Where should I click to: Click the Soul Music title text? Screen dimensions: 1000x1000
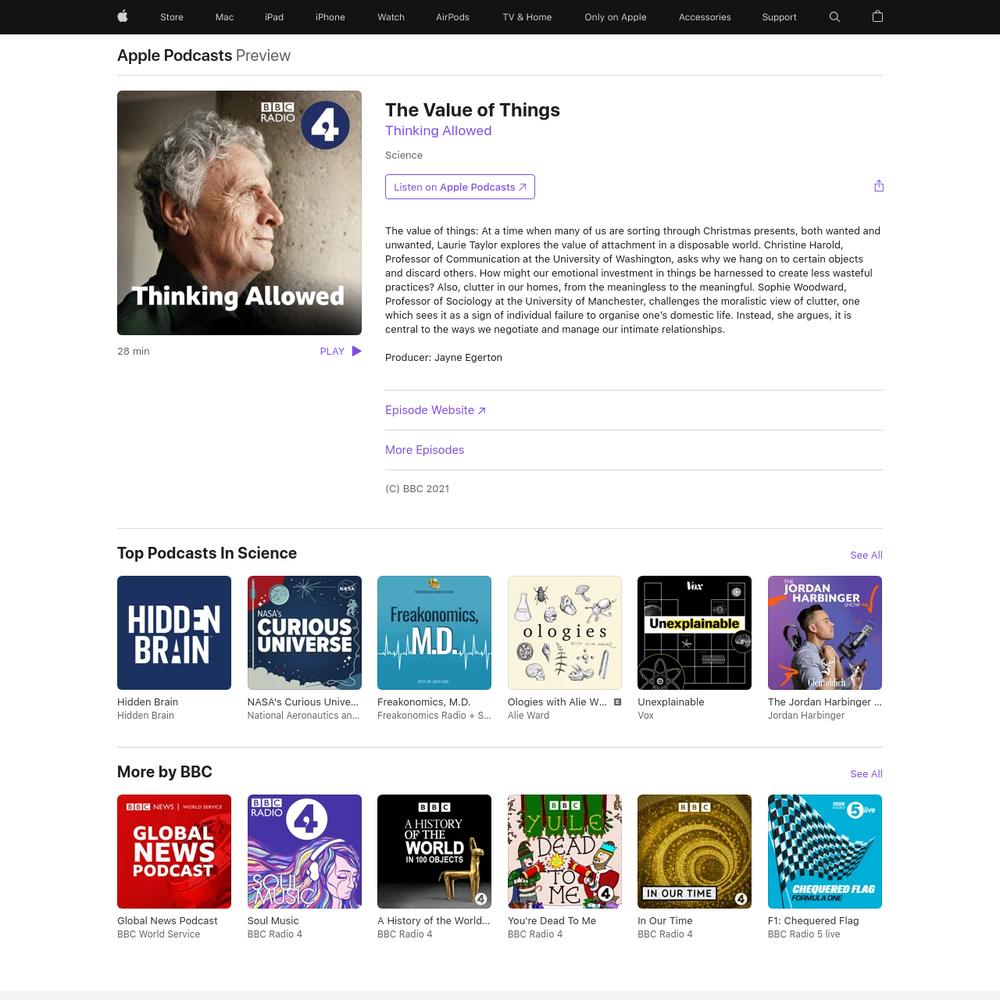click(273, 921)
